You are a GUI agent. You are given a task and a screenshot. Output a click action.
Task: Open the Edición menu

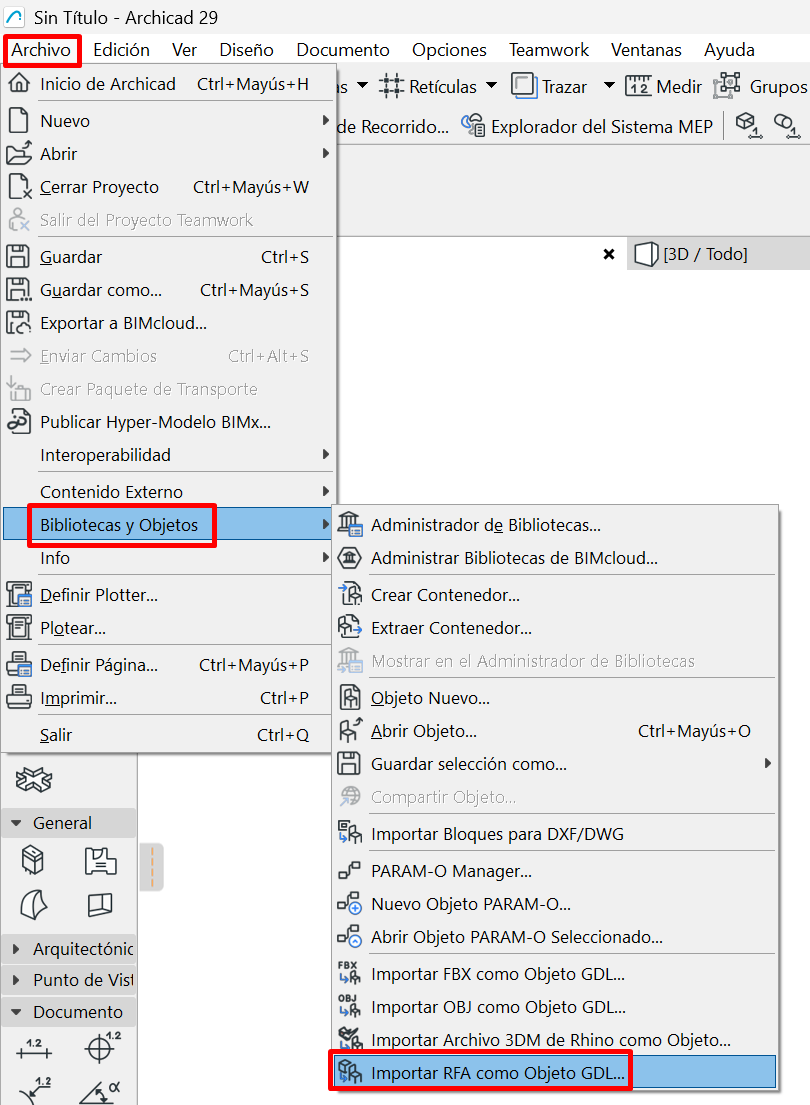121,49
